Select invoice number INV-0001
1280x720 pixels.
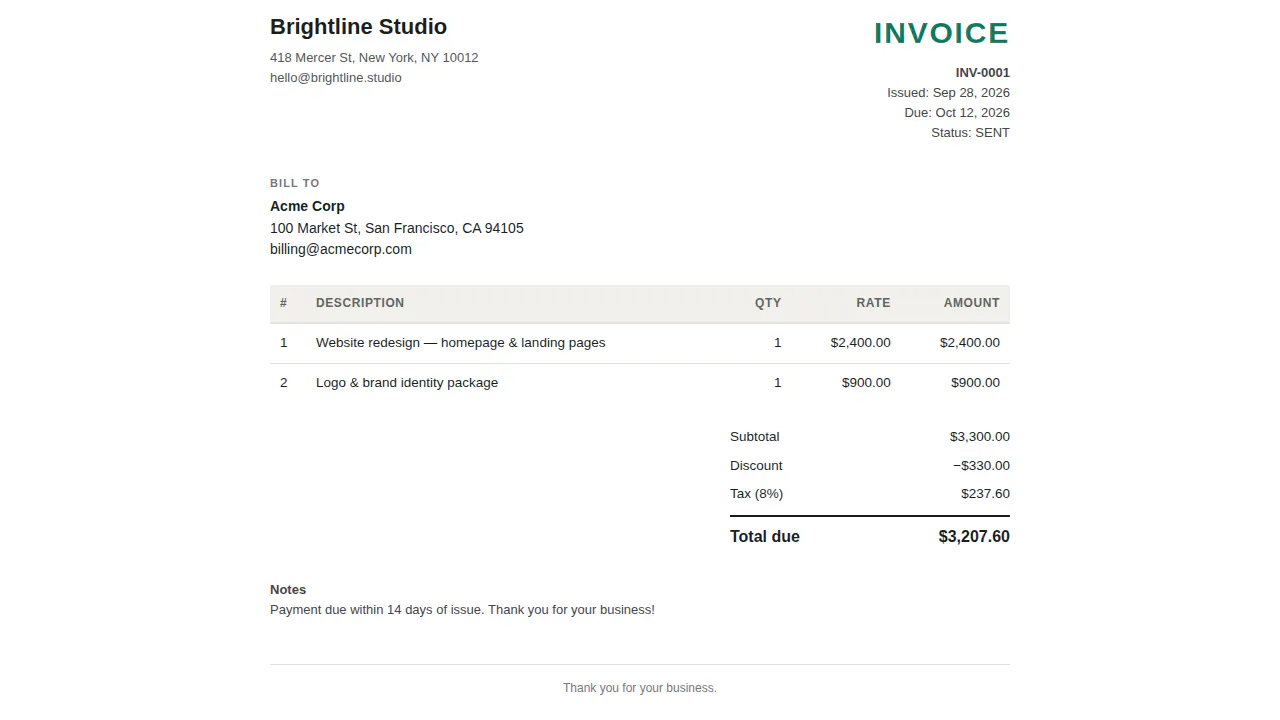pos(982,73)
